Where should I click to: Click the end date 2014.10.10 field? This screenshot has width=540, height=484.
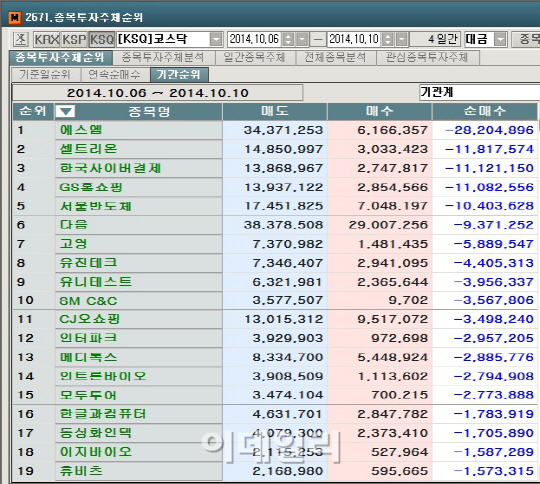tap(354, 39)
